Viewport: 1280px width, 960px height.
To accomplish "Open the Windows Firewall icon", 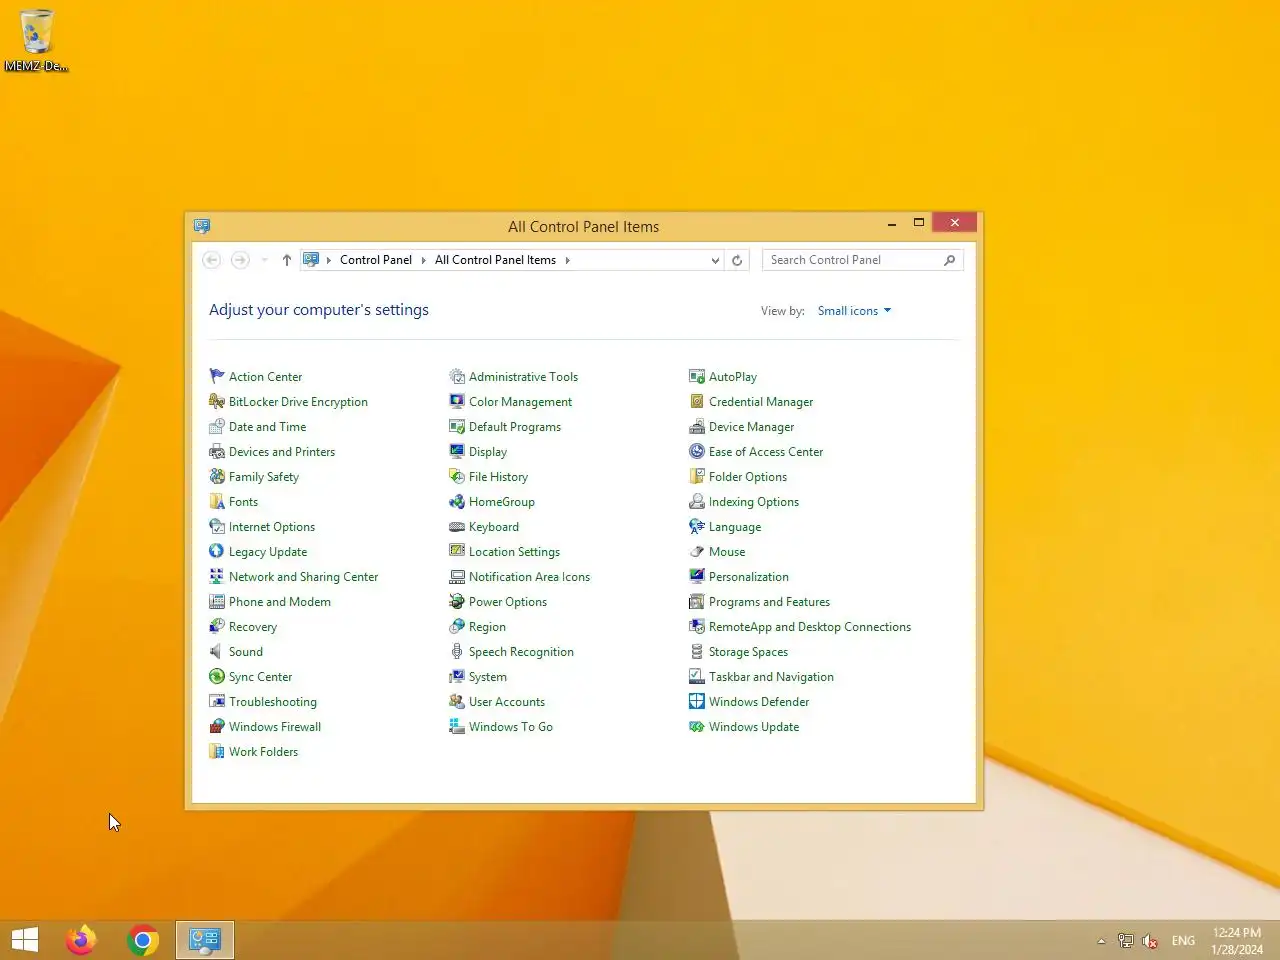I will (x=217, y=726).
